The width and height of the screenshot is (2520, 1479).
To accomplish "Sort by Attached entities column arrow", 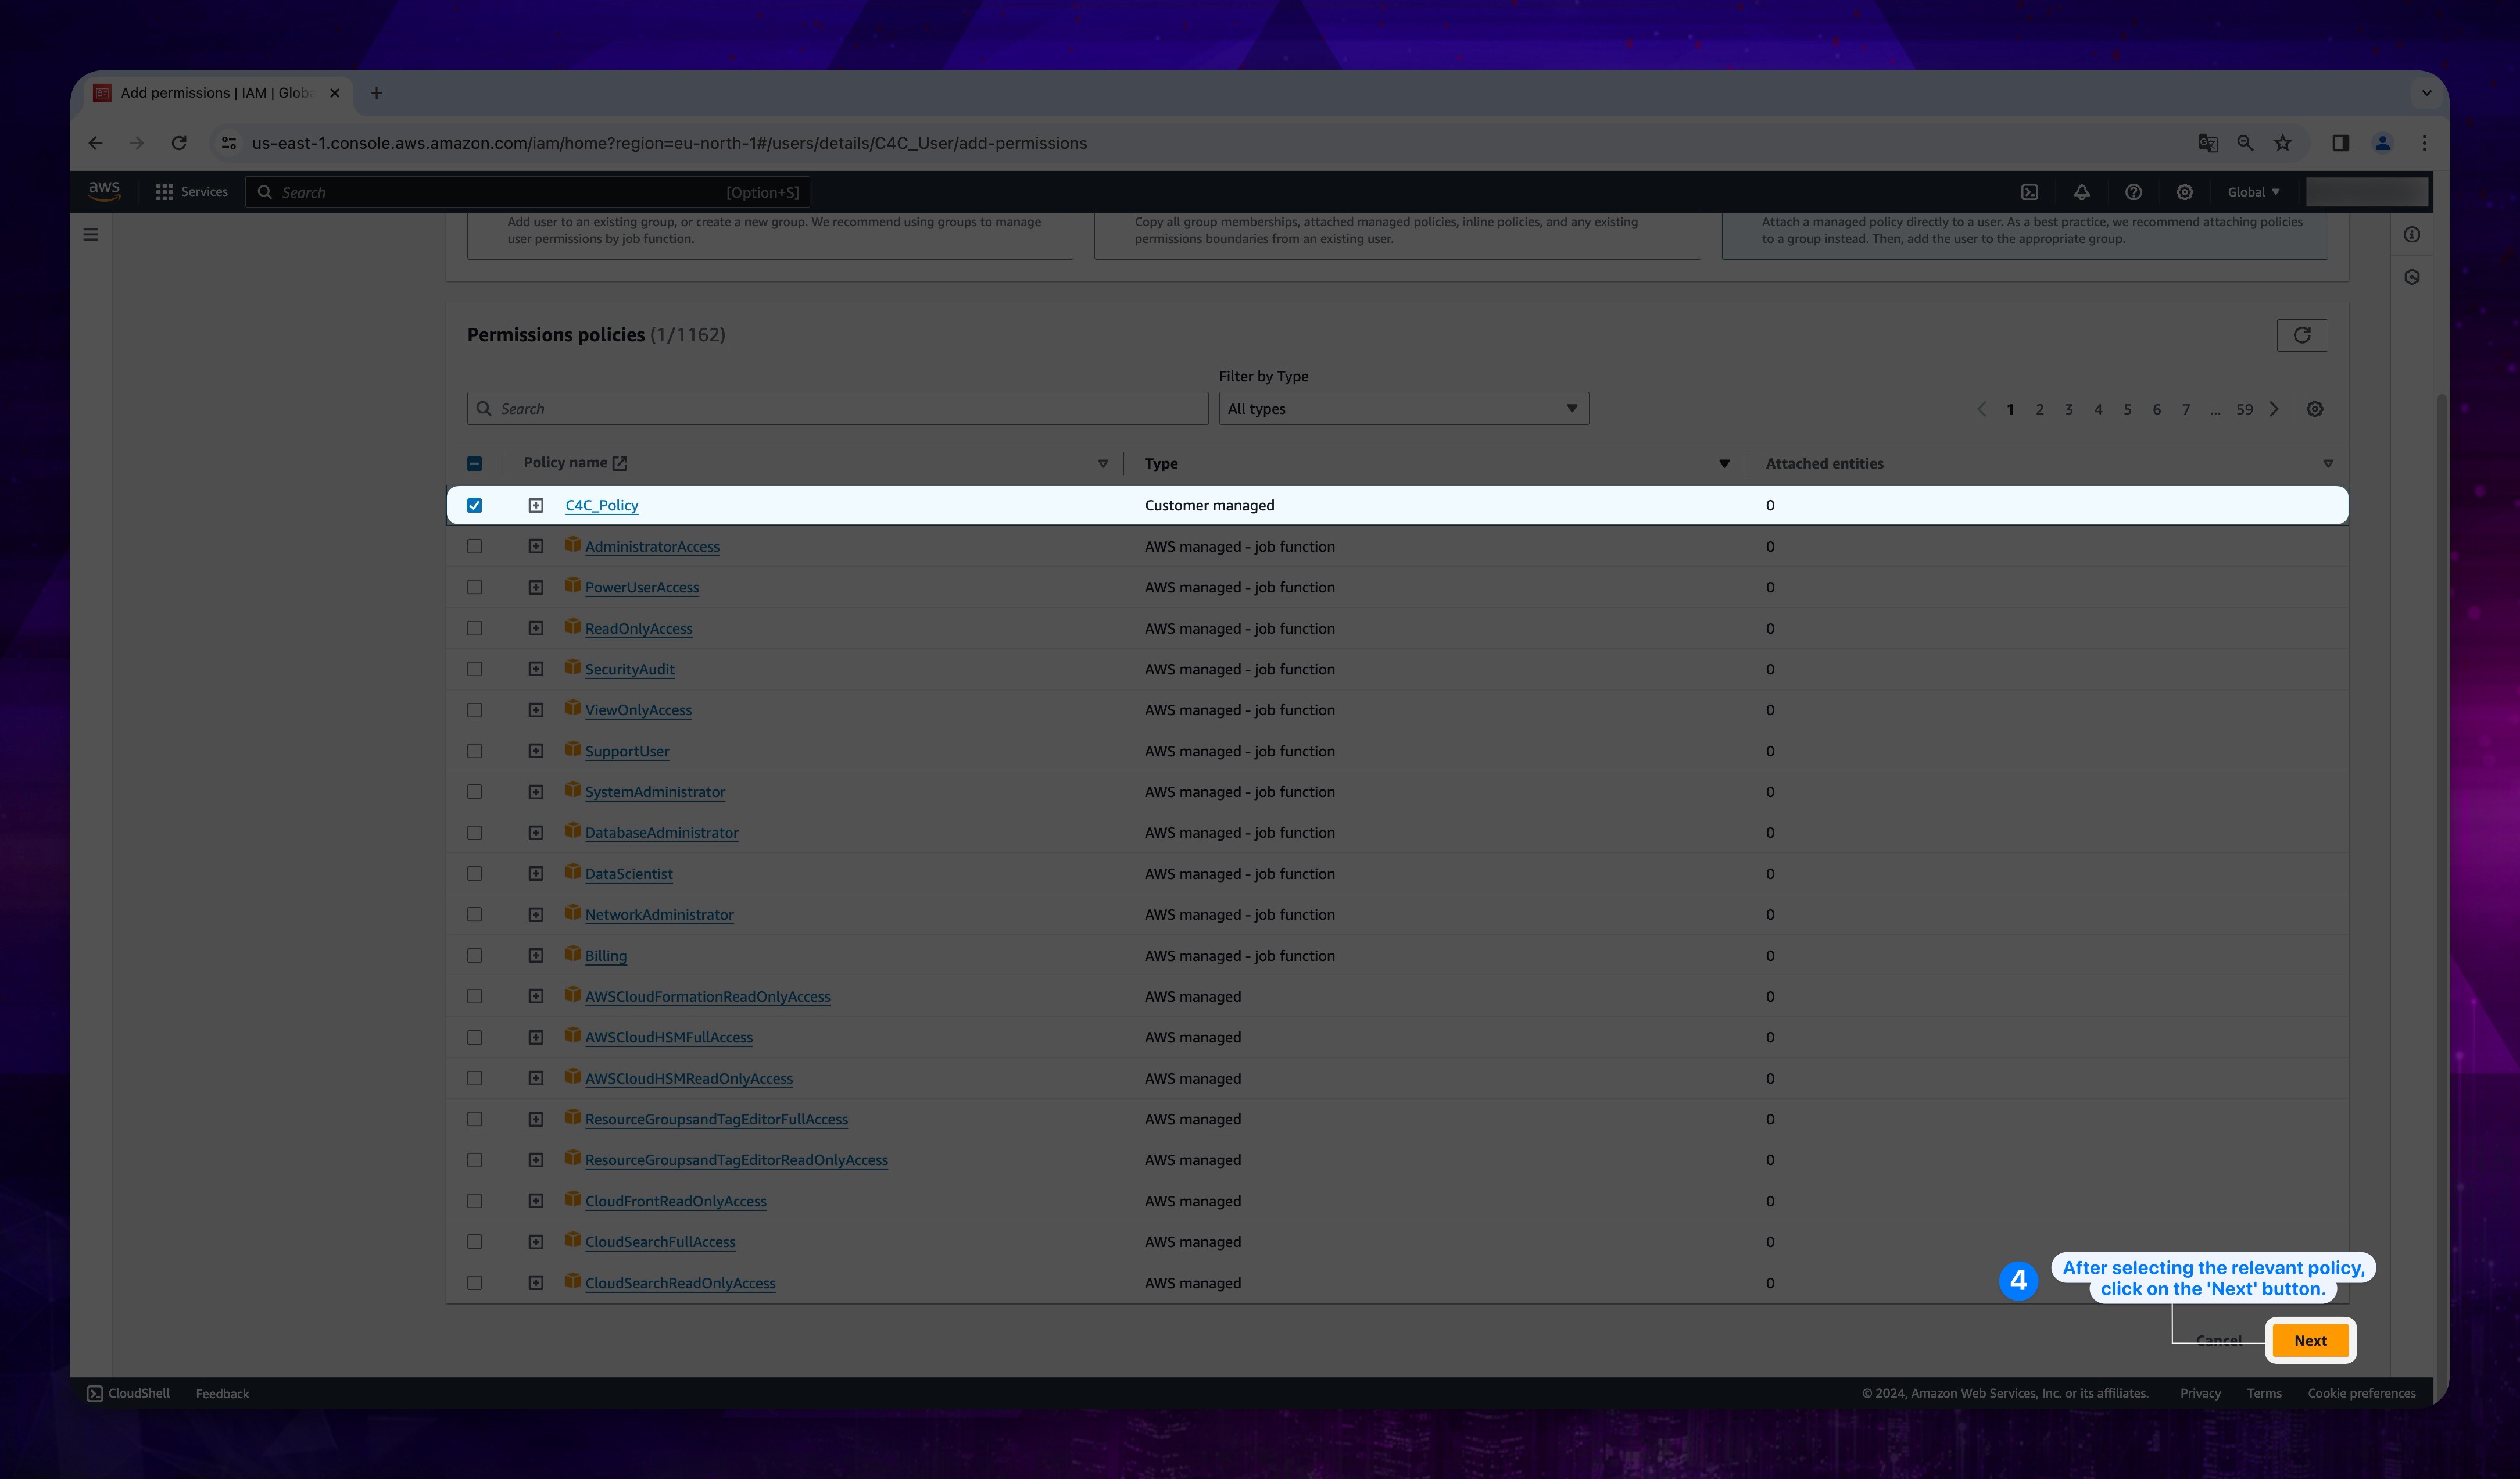I will click(2328, 464).
